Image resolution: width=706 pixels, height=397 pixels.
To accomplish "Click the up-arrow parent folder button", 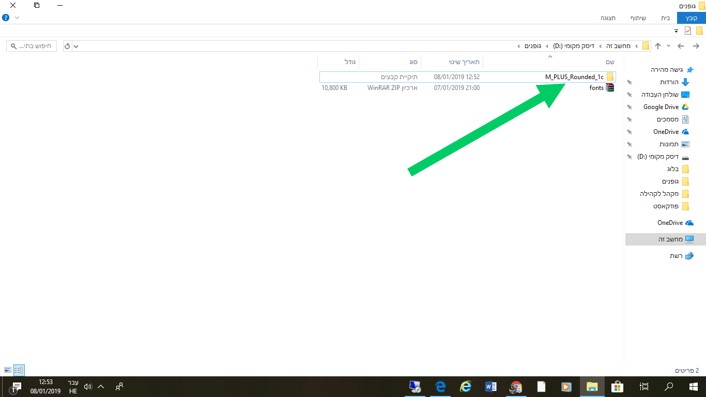I will [658, 46].
